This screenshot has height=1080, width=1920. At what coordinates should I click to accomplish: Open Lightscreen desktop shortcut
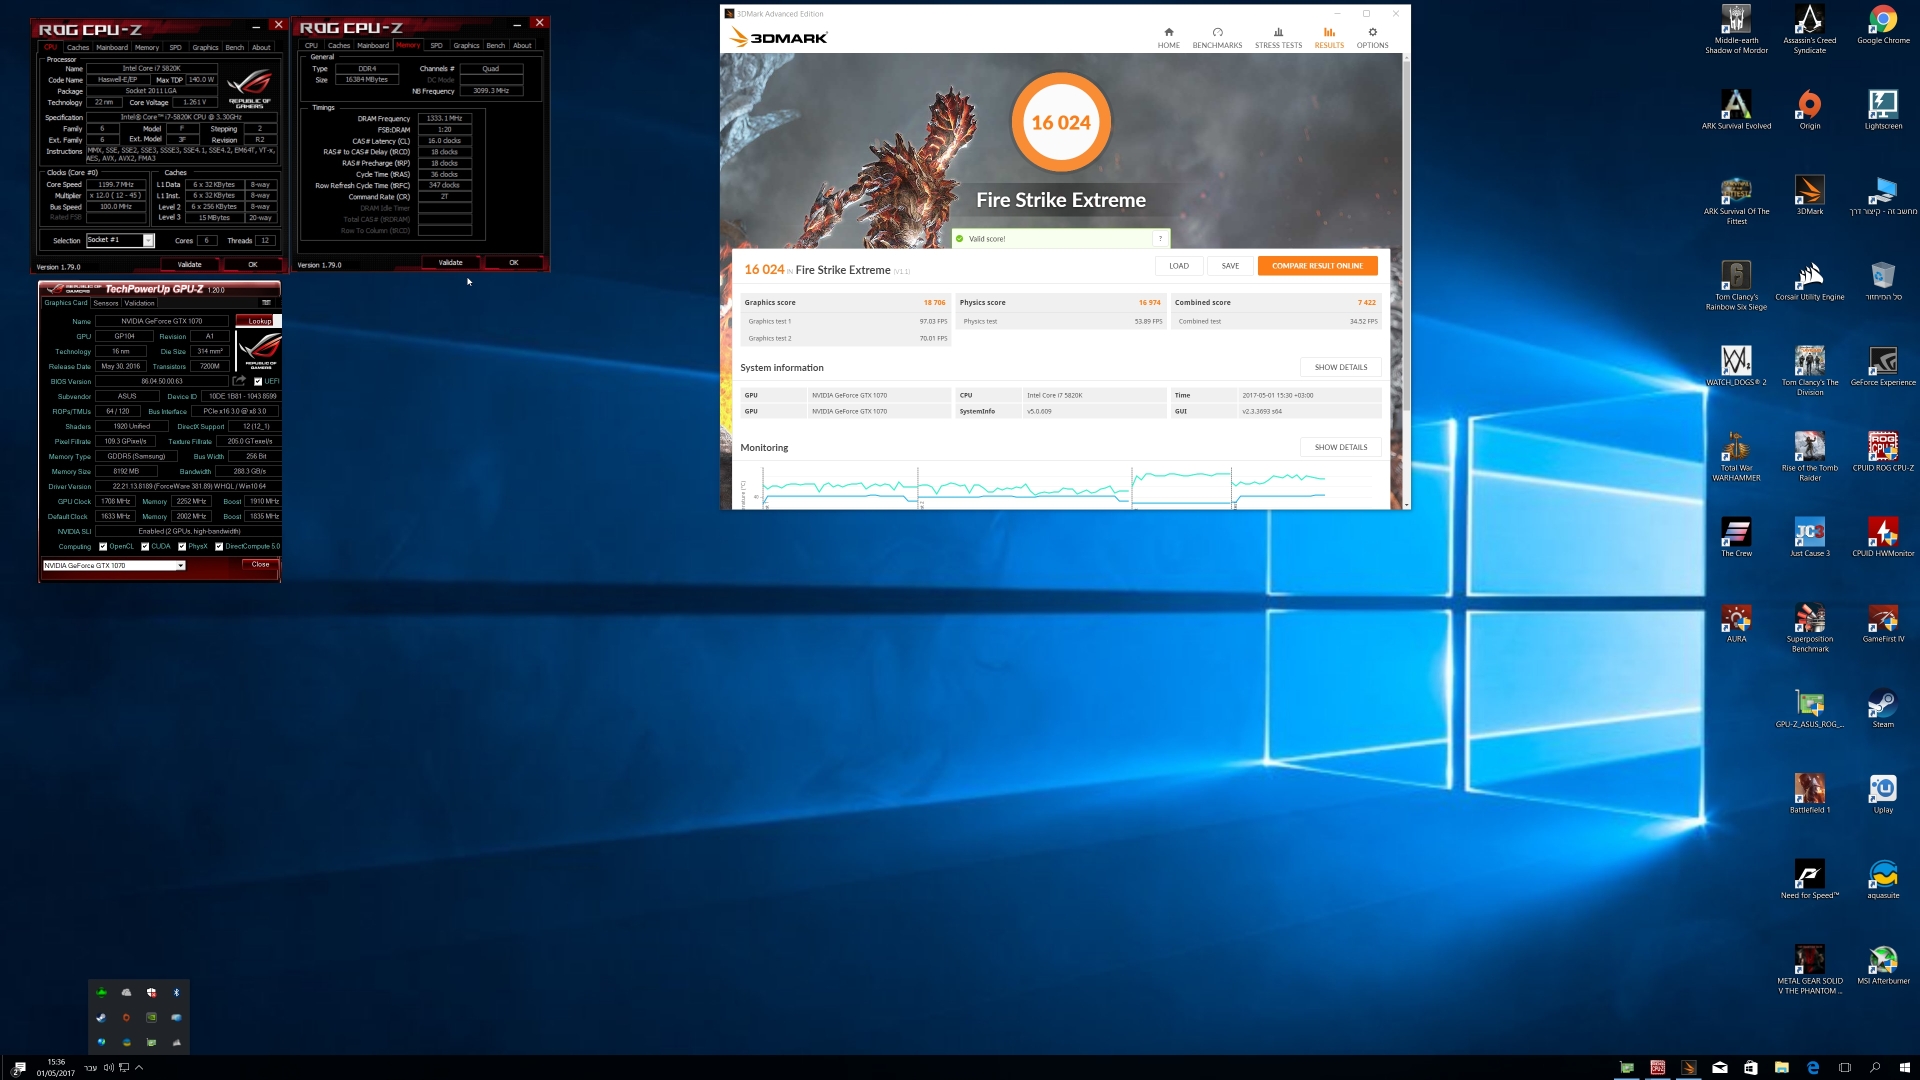pyautogui.click(x=1883, y=111)
